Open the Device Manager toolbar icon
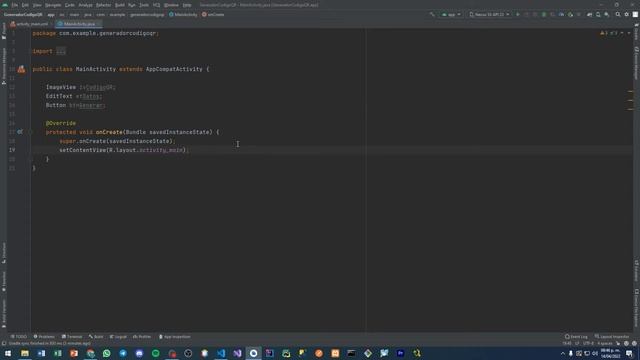The height and width of the screenshot is (360, 640). click(x=598, y=15)
